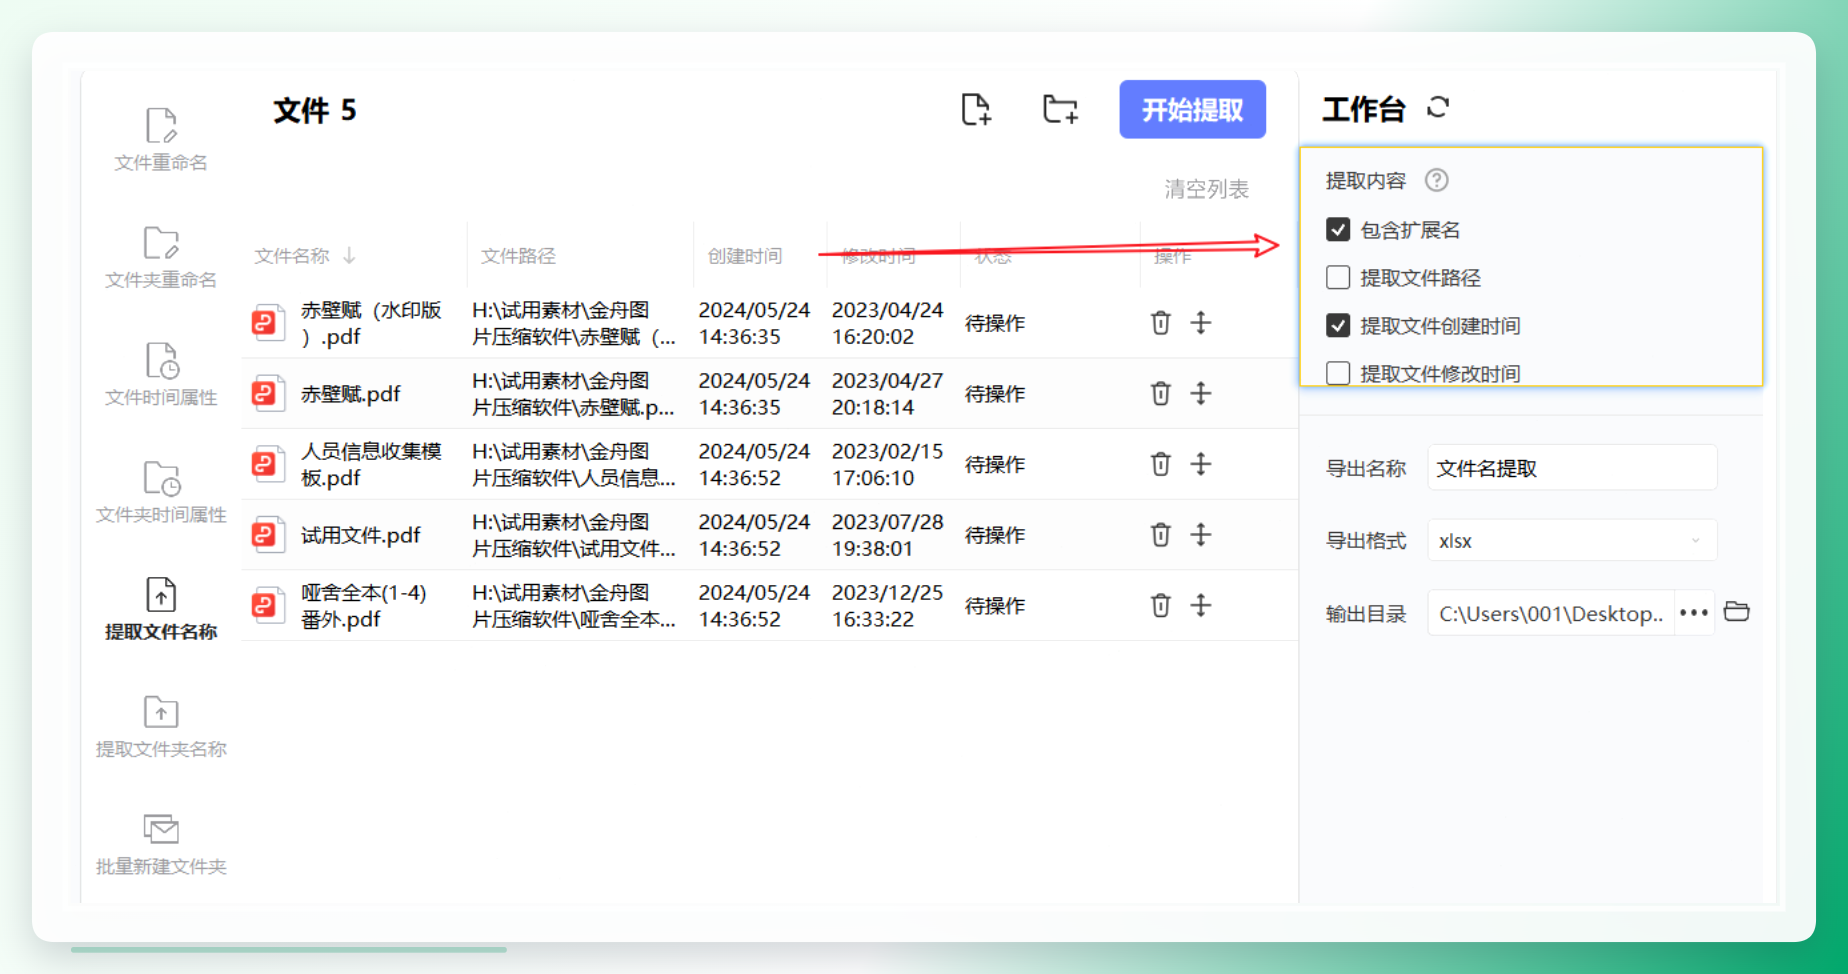Click the 文件路径 column header
1848x974 pixels.
coord(518,256)
